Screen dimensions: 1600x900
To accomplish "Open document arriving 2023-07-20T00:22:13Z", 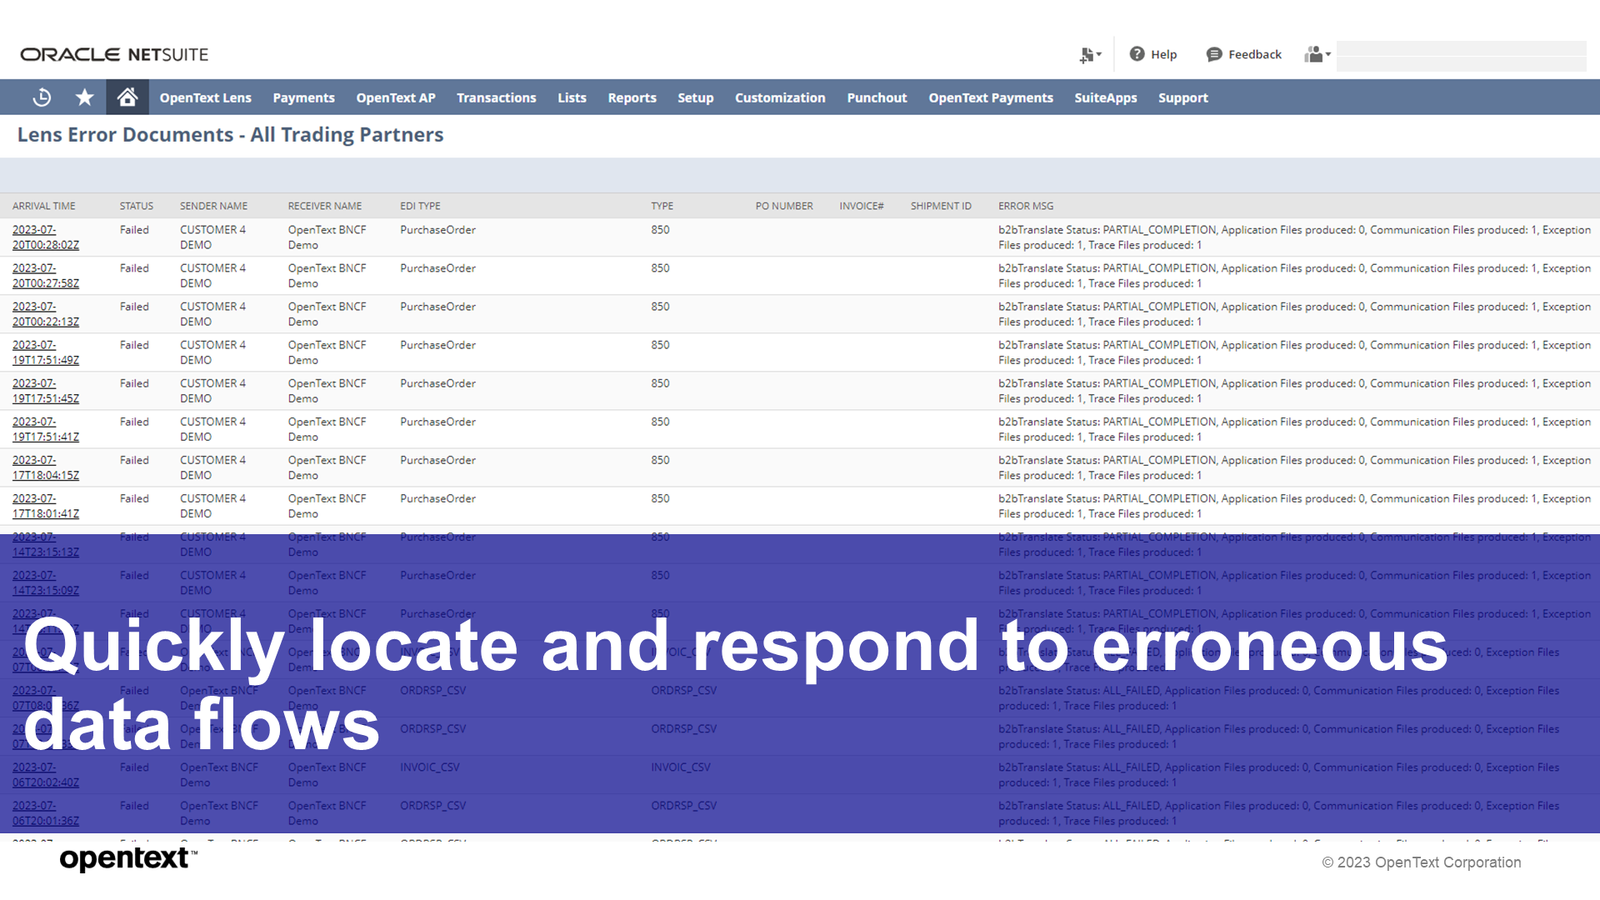I will (45, 314).
